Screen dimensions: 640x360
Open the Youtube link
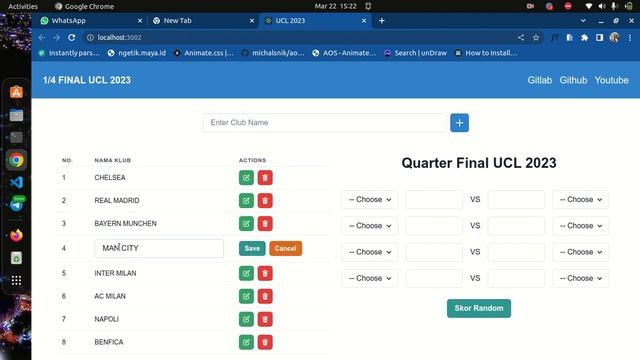(611, 80)
